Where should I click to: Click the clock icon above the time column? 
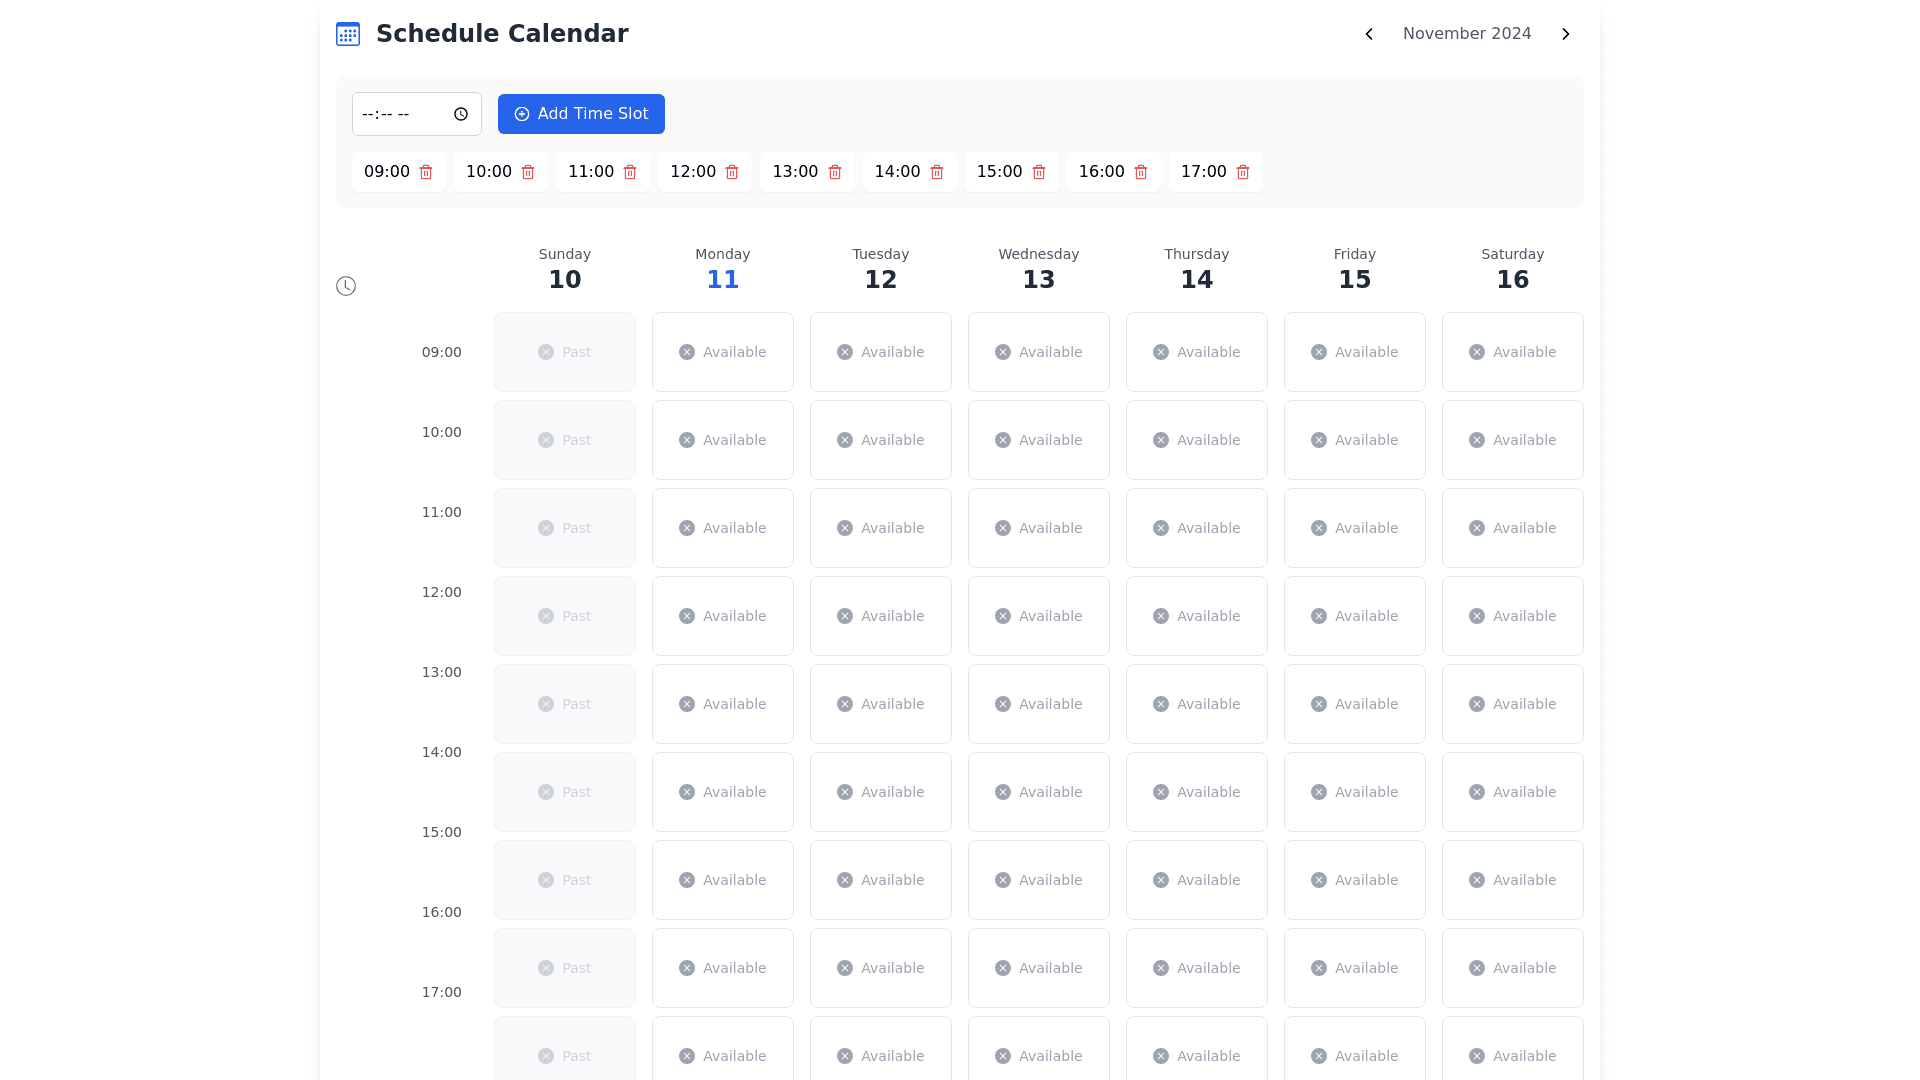click(346, 286)
